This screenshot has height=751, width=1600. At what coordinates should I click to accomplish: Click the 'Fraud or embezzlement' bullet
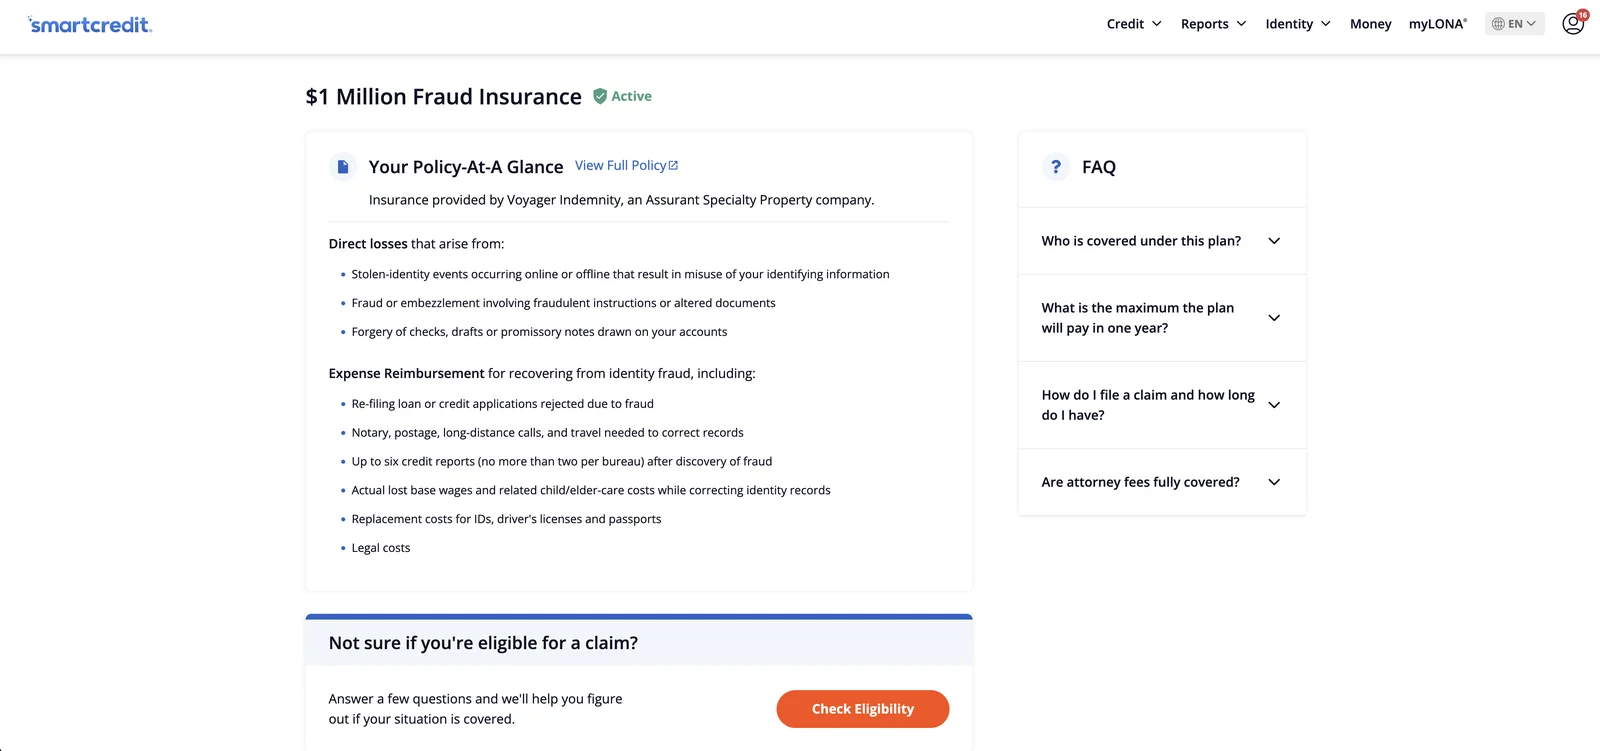(x=563, y=303)
